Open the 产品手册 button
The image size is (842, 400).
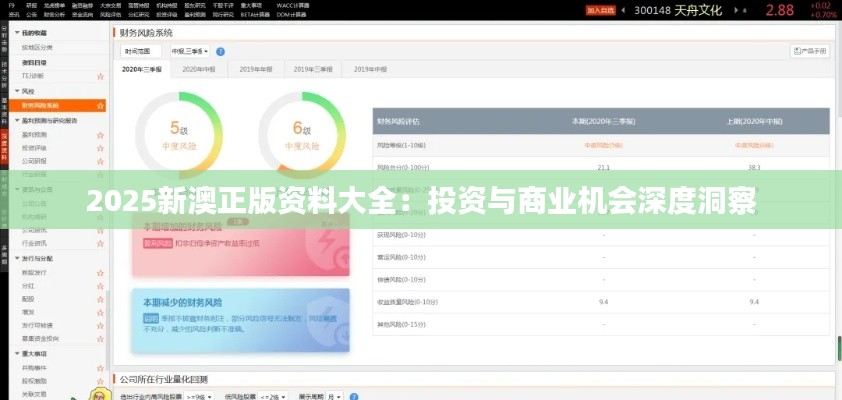click(x=810, y=51)
